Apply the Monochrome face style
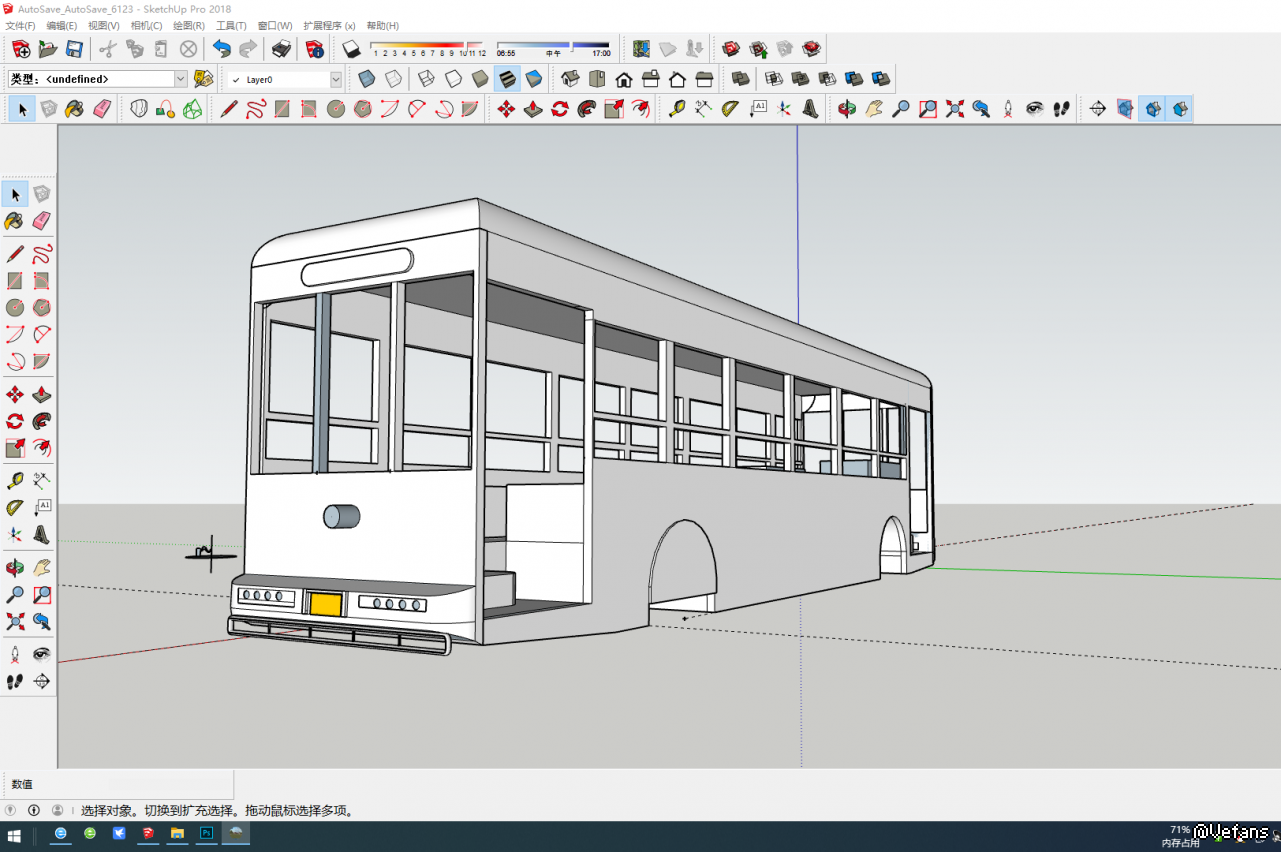Image resolution: width=1281 pixels, height=852 pixels. 534,79
